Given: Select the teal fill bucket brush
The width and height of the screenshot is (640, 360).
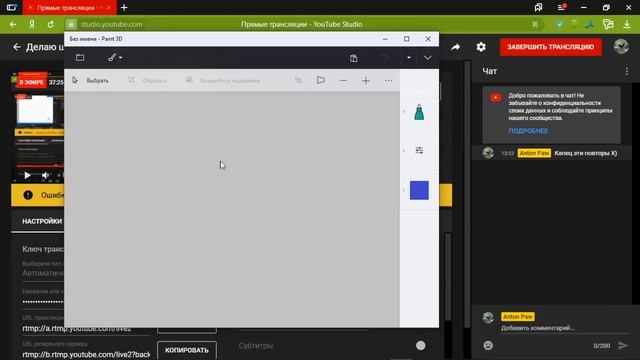Looking at the screenshot, I should tap(419, 112).
